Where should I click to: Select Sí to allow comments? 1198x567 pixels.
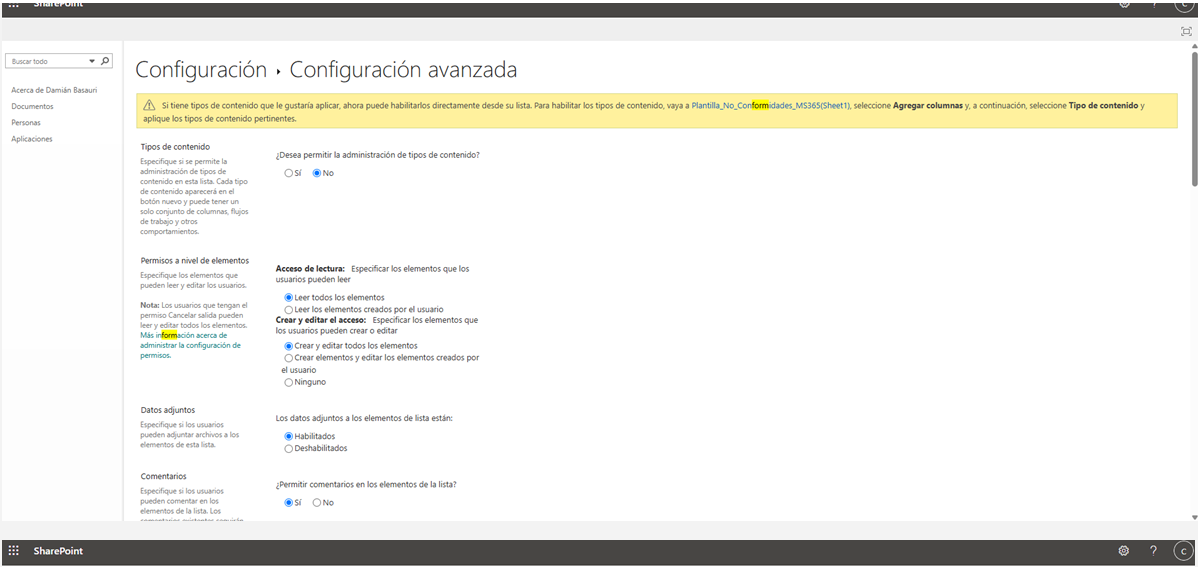pyautogui.click(x=289, y=503)
